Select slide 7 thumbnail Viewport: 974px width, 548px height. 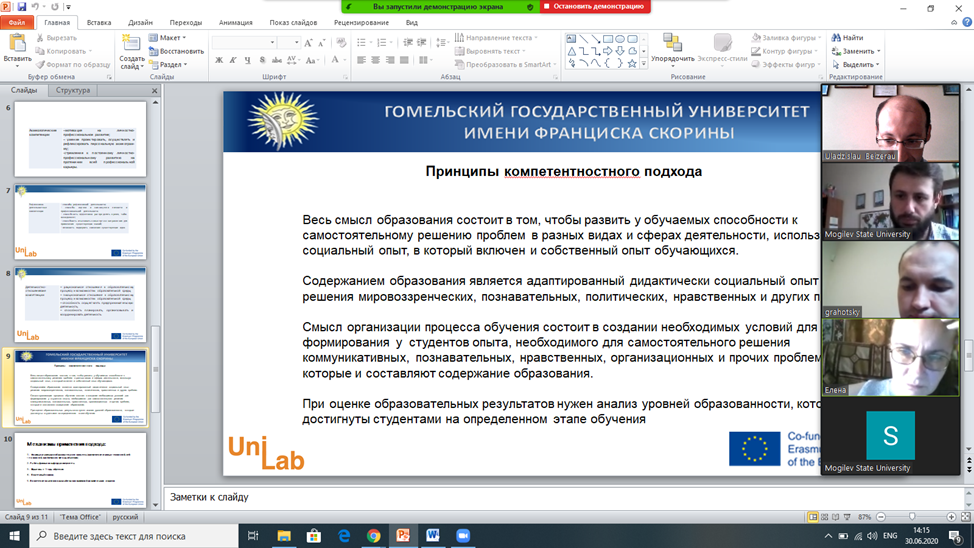[80, 221]
